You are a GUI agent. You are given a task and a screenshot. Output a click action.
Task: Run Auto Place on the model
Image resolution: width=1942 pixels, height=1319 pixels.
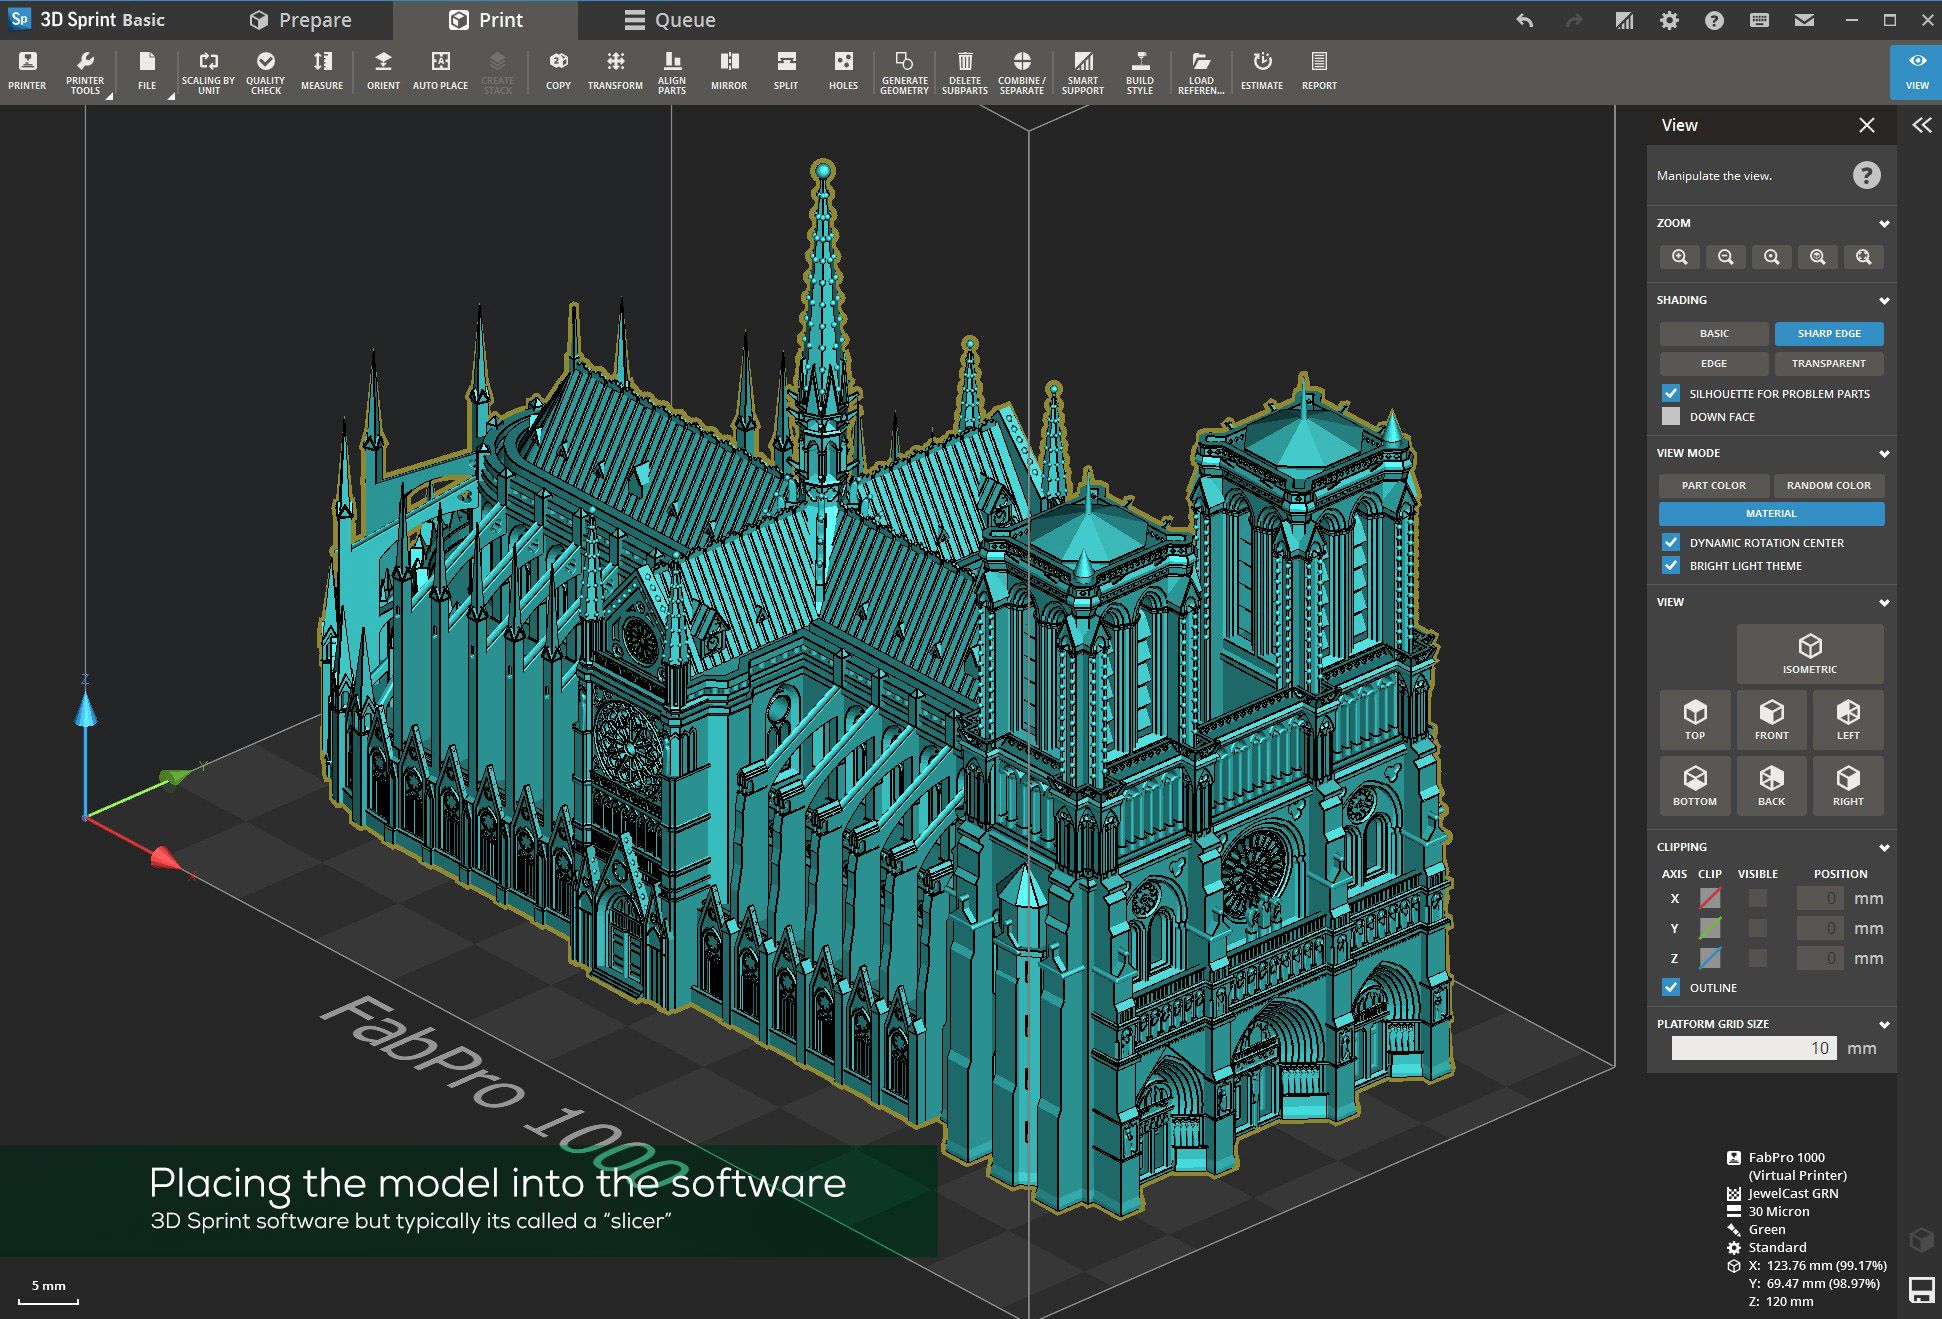tap(440, 71)
